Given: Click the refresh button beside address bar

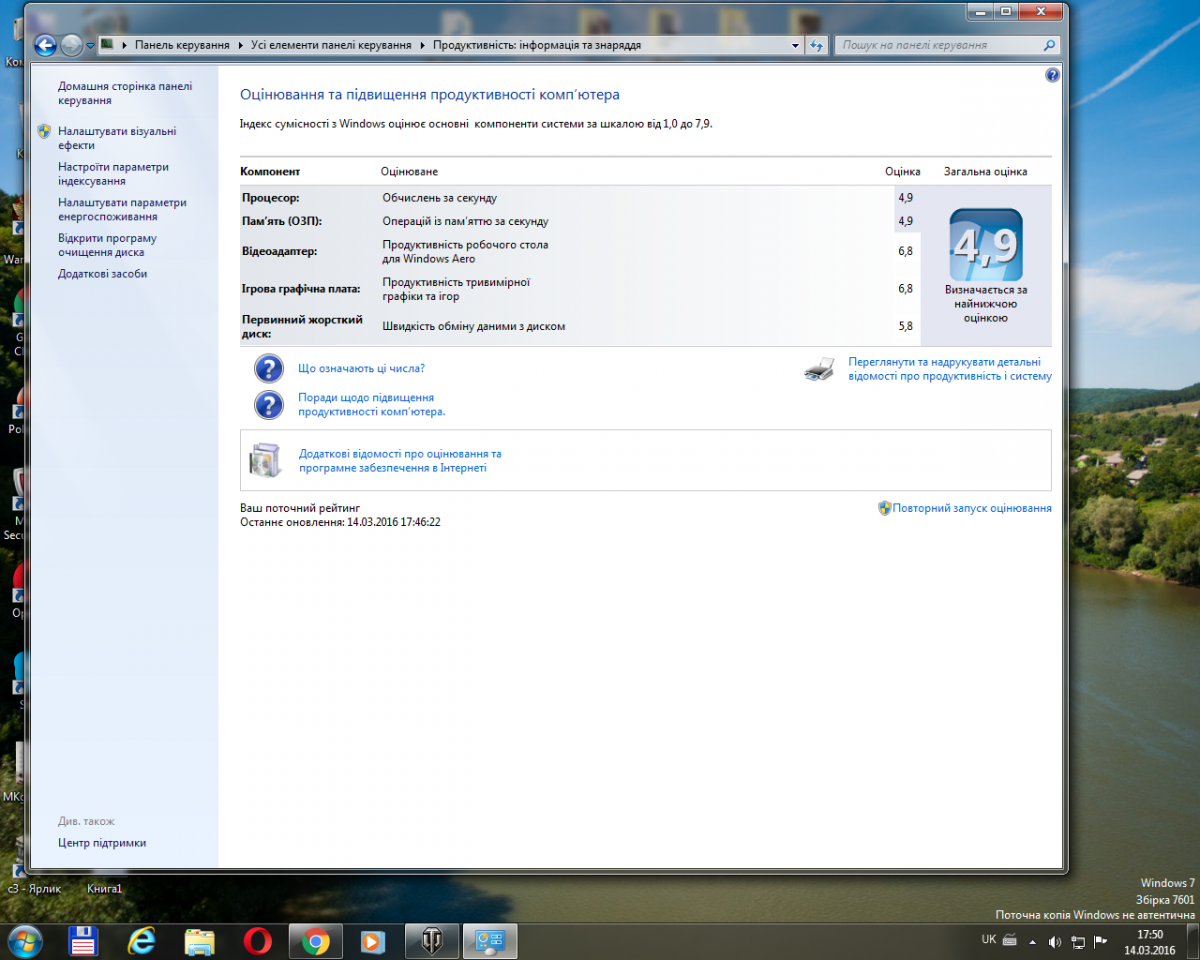Looking at the screenshot, I should [x=817, y=45].
